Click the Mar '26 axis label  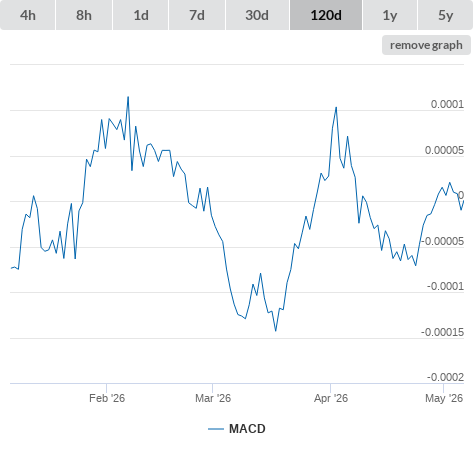point(213,398)
